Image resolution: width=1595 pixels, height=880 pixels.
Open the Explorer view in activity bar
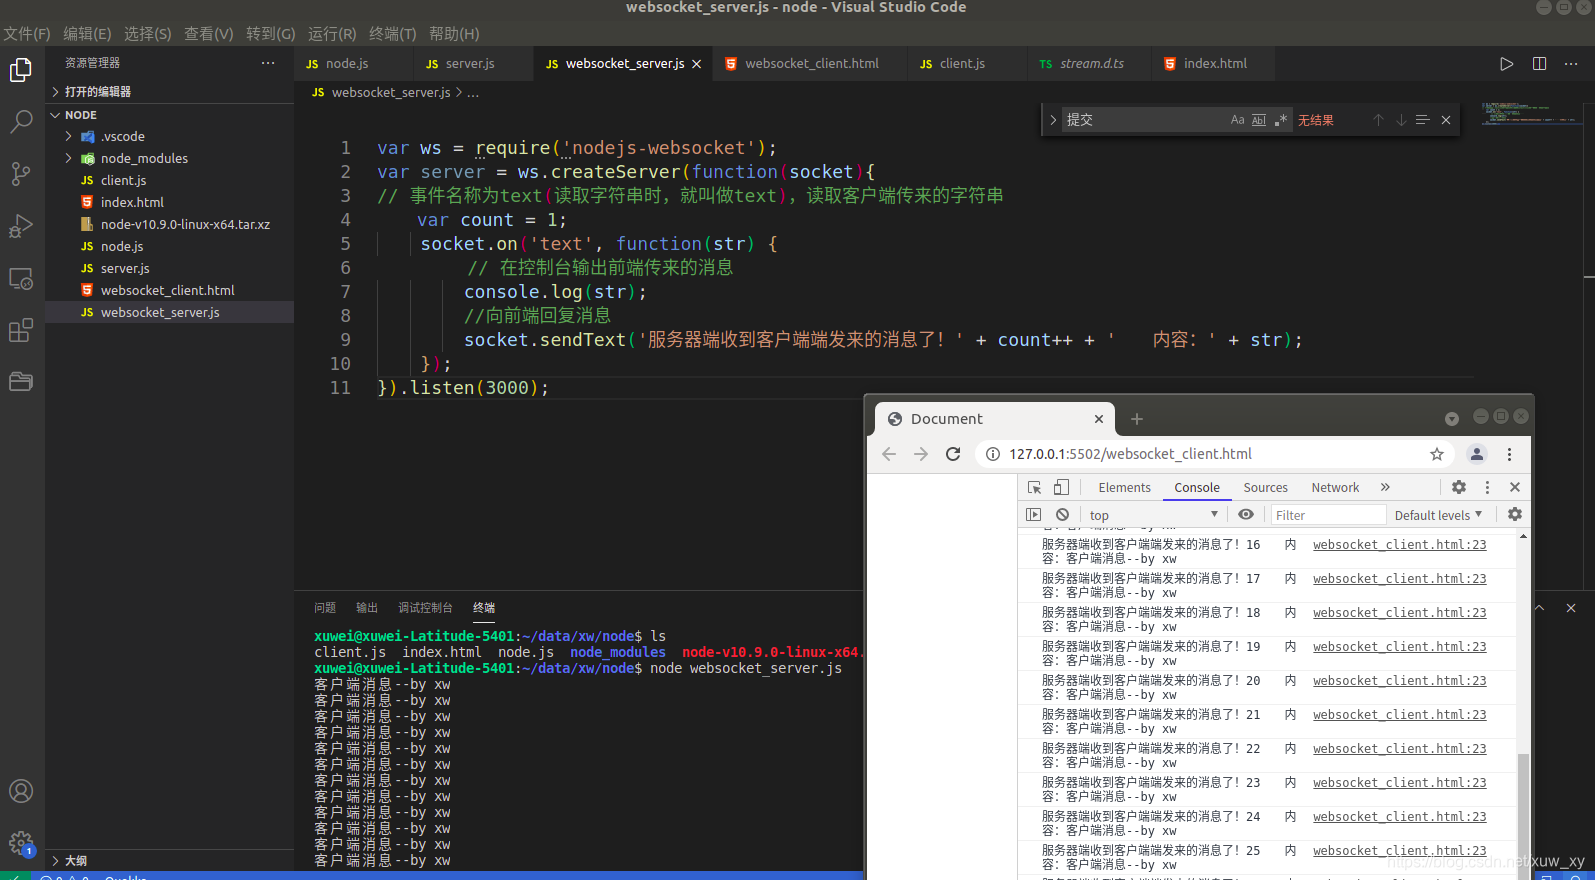(21, 70)
